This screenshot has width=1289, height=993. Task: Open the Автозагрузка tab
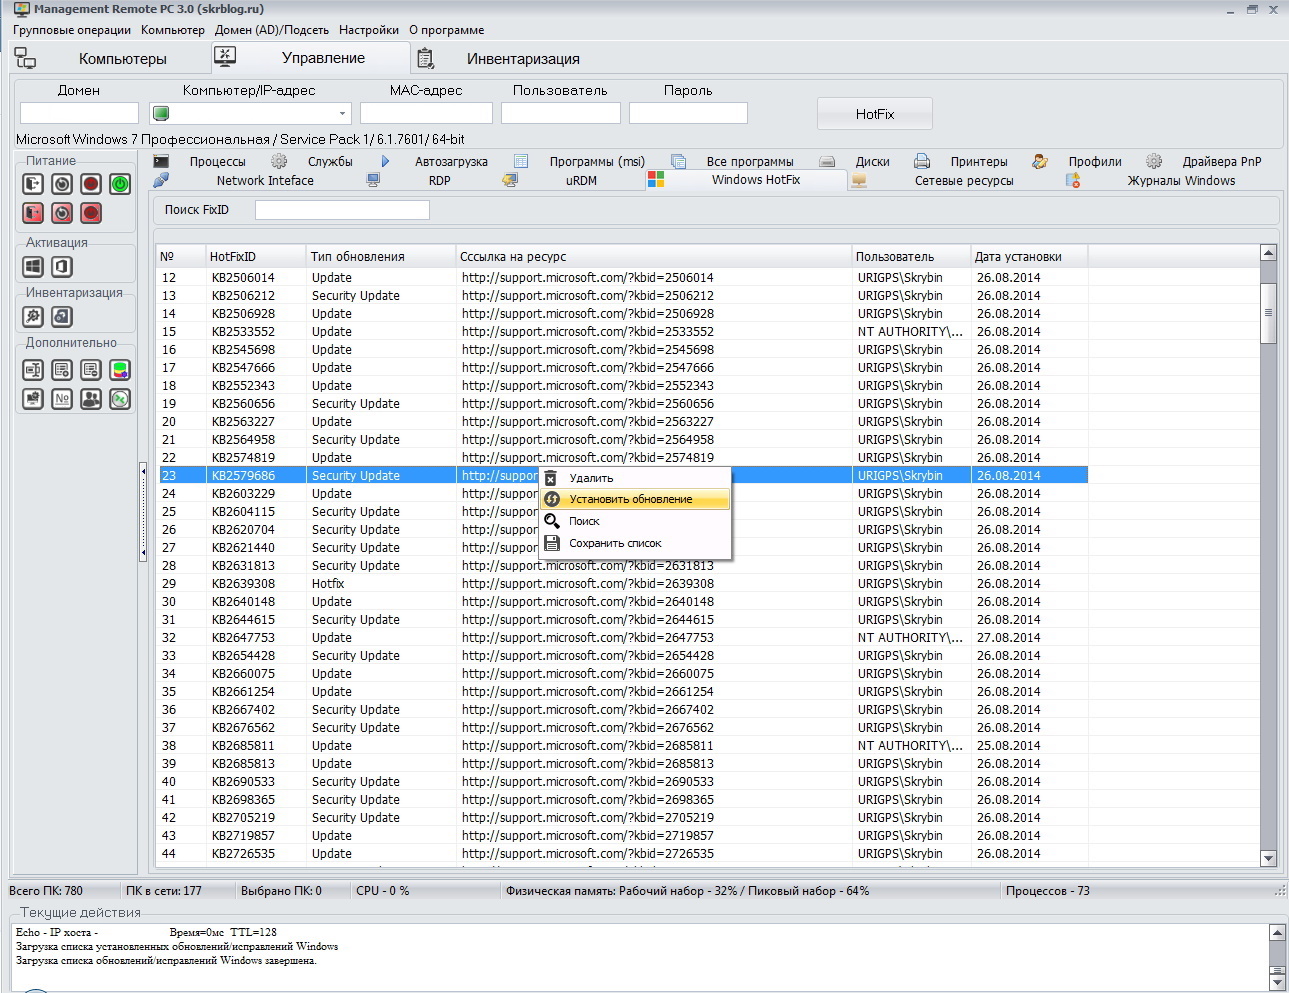pos(451,161)
